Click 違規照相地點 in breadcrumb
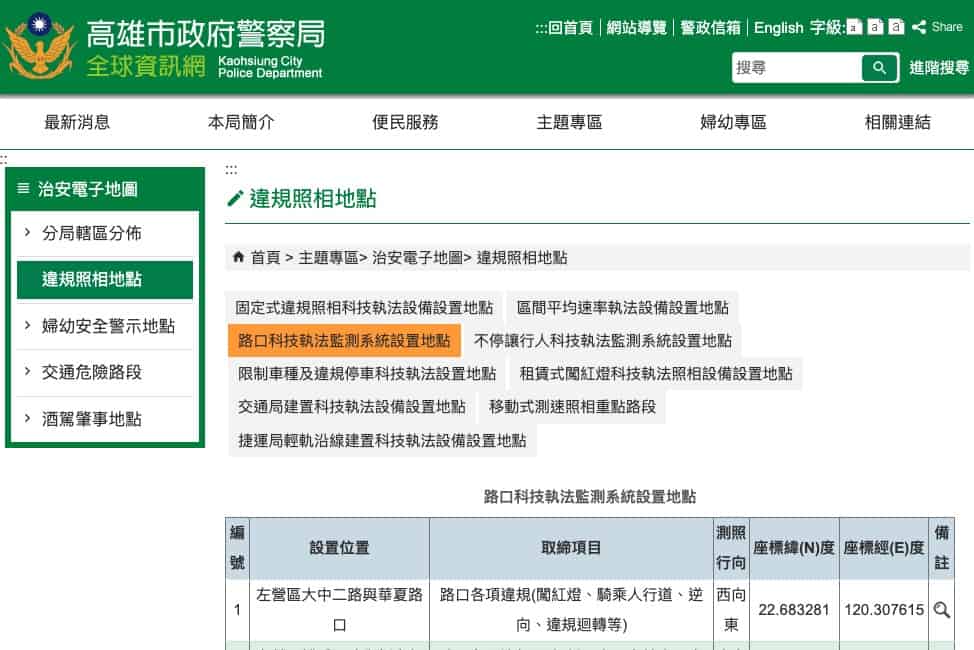974x650 pixels. point(522,257)
